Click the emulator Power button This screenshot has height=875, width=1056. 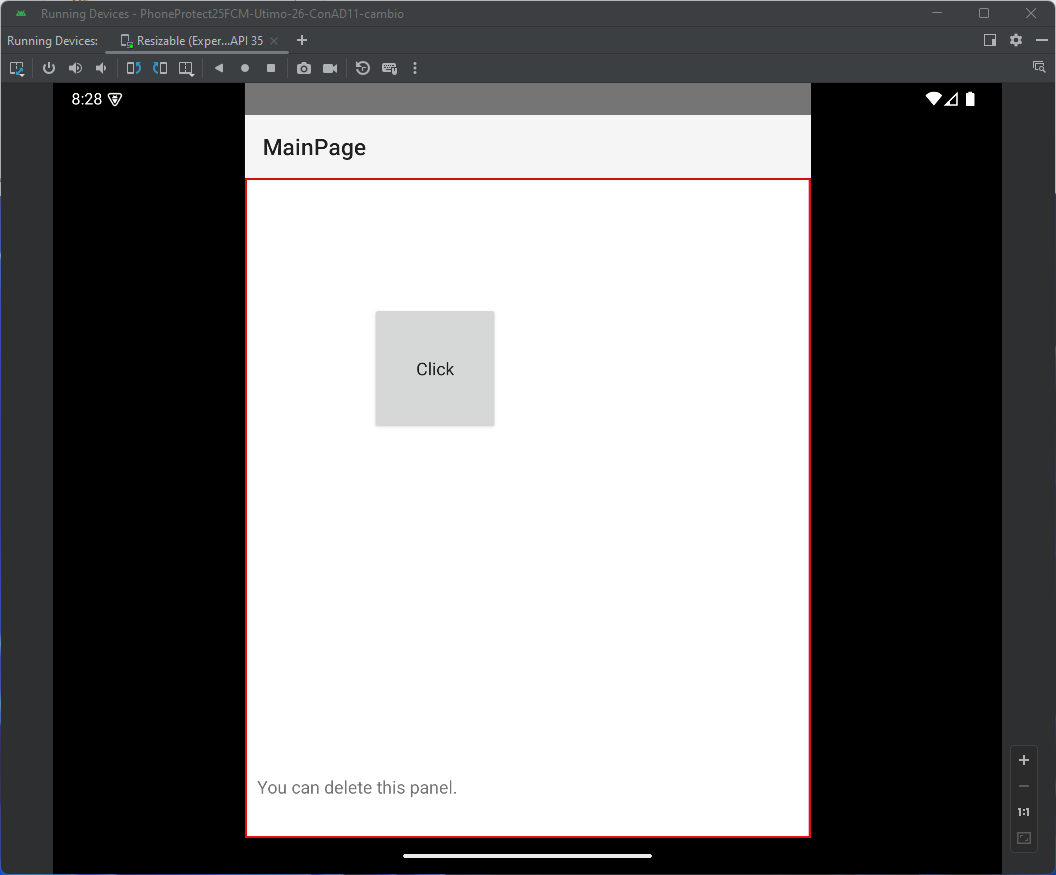pos(48,68)
